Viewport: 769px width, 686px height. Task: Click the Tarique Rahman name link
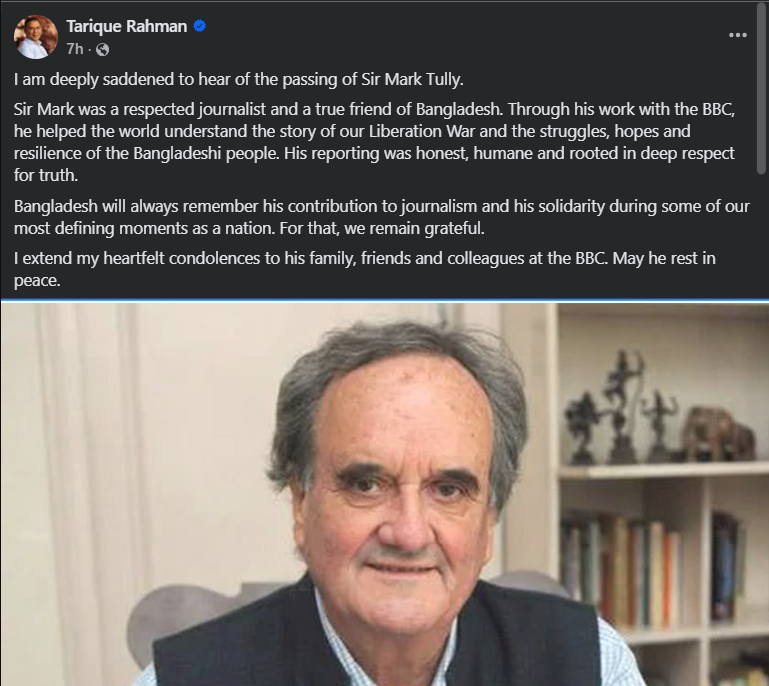pyautogui.click(x=126, y=27)
